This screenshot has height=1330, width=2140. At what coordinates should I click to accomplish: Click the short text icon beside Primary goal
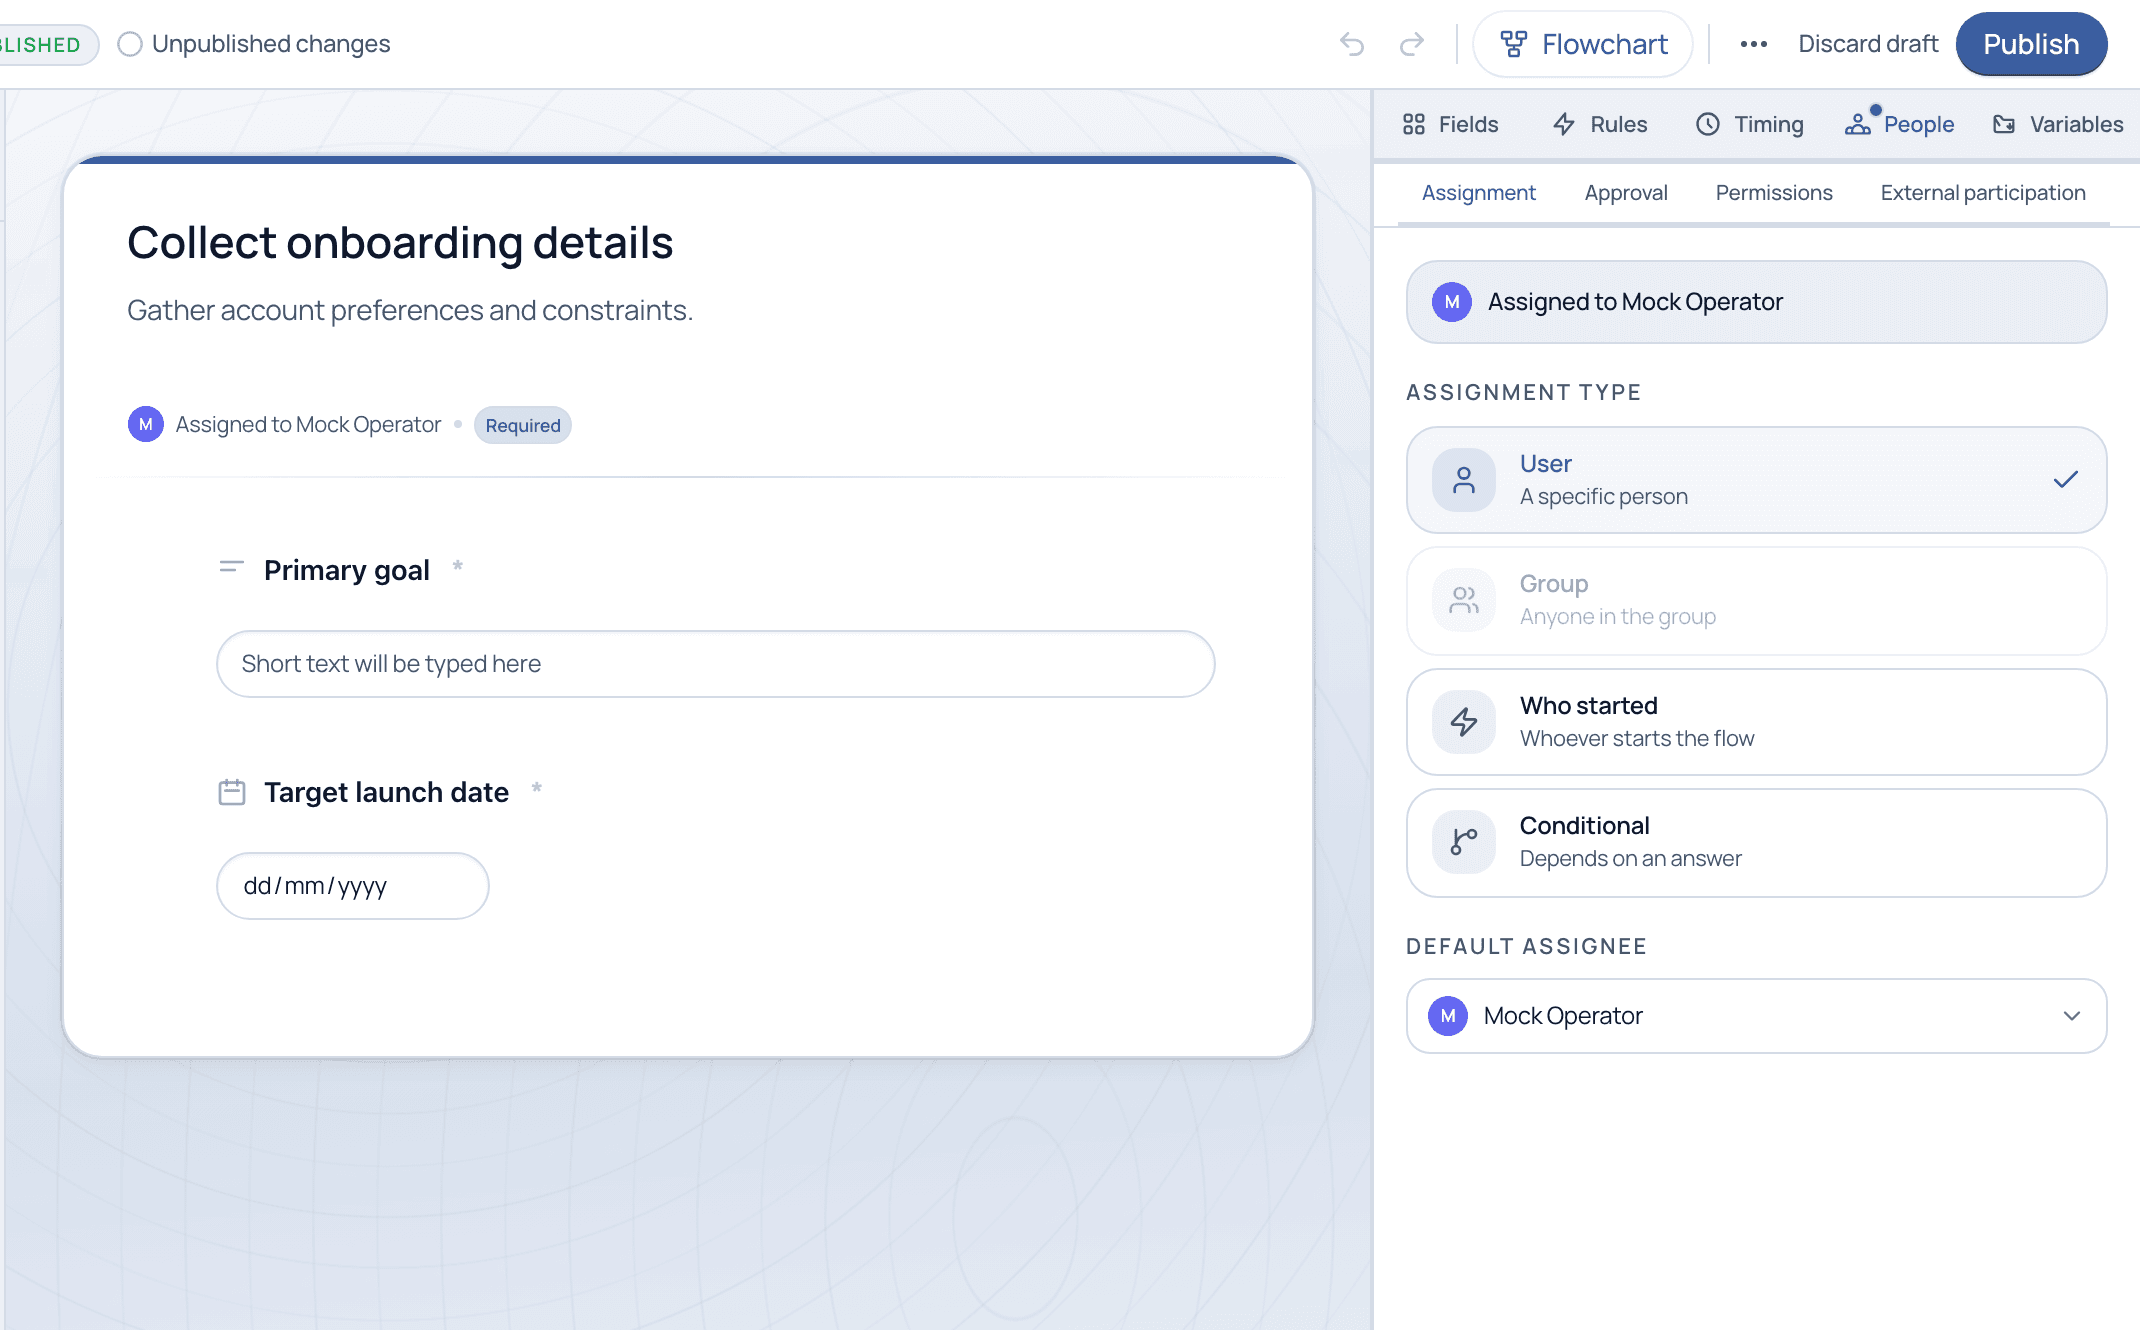(x=232, y=567)
